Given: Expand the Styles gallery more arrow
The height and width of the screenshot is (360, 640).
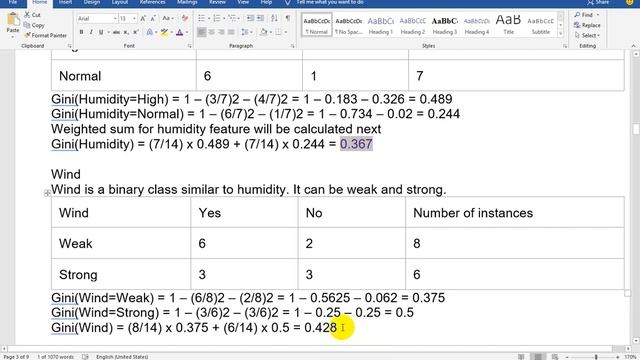Looking at the screenshot, I should pos(560,33).
